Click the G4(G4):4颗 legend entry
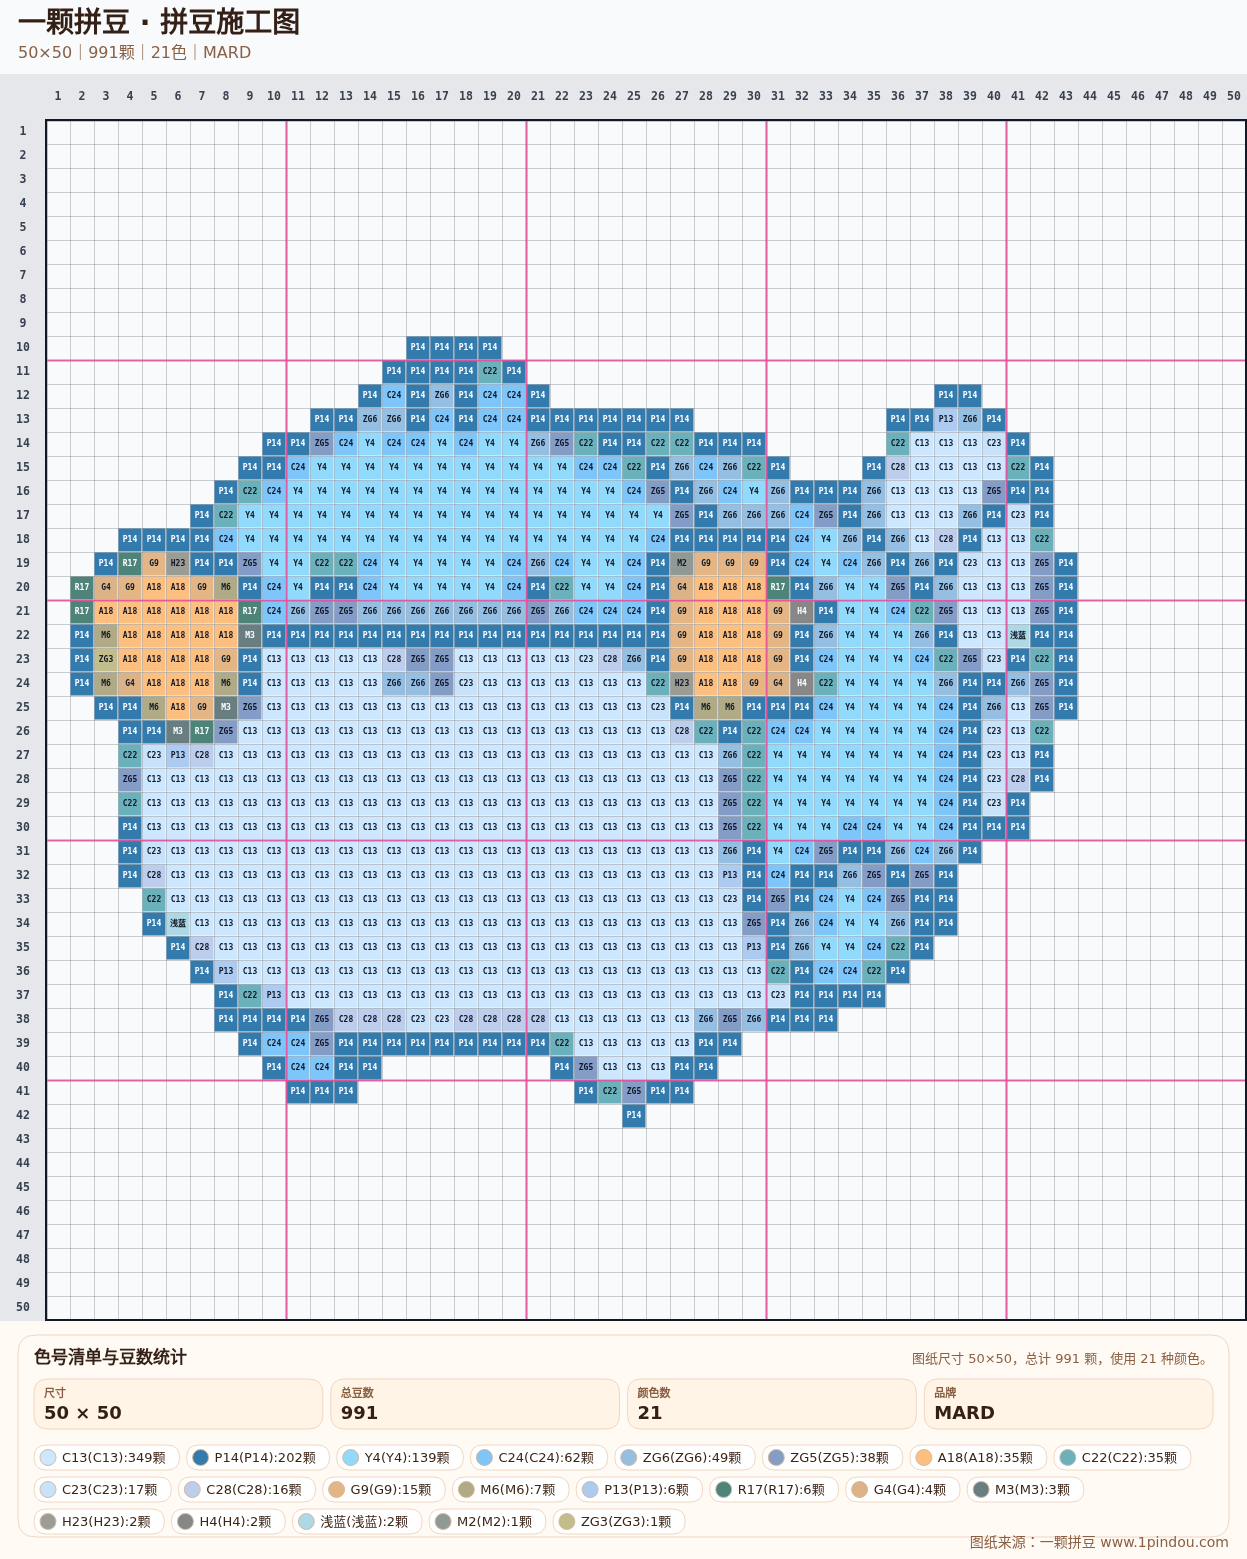 tap(903, 1489)
